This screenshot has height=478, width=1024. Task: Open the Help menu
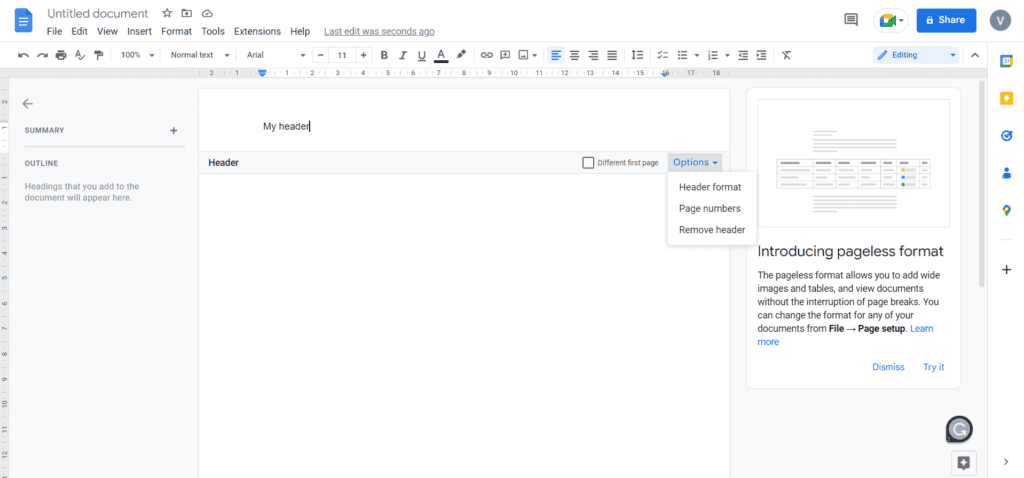click(x=300, y=31)
